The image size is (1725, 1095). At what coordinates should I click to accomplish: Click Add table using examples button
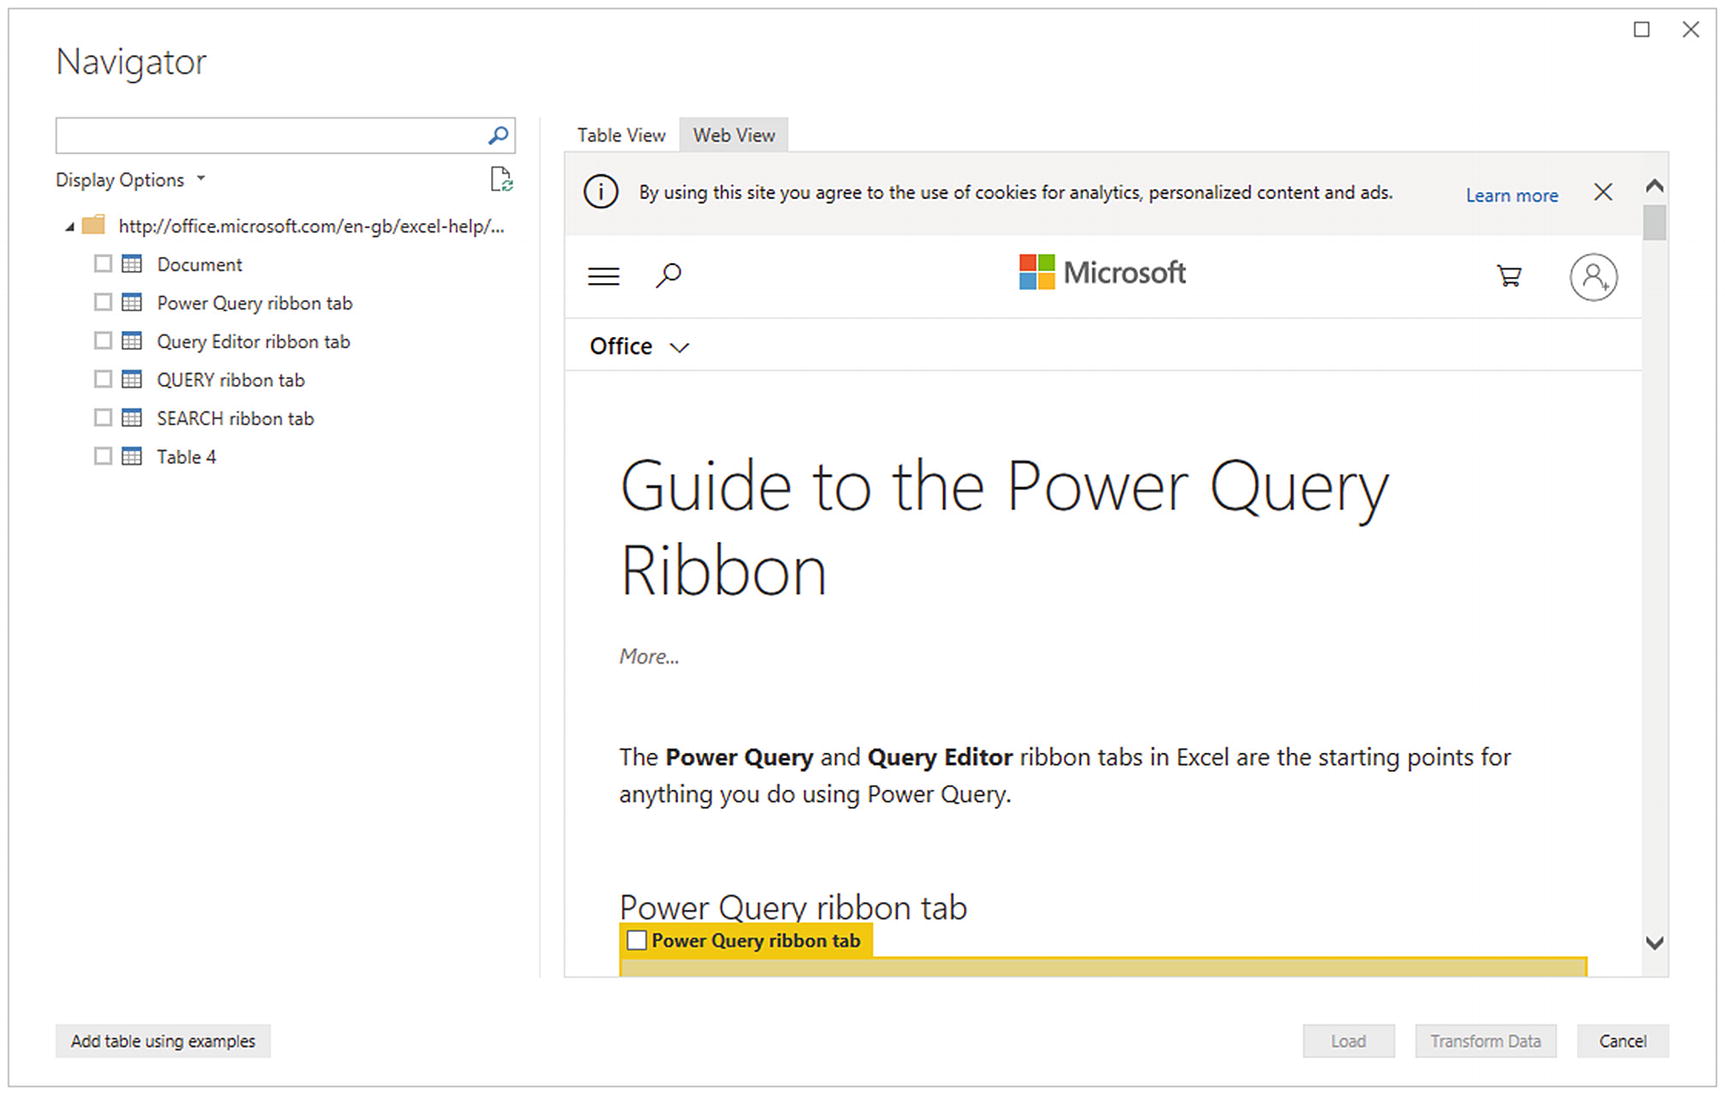click(x=163, y=1041)
